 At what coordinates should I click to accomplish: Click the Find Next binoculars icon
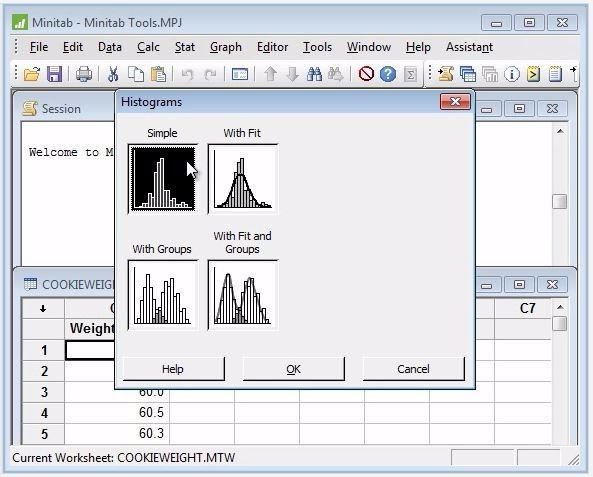335,74
